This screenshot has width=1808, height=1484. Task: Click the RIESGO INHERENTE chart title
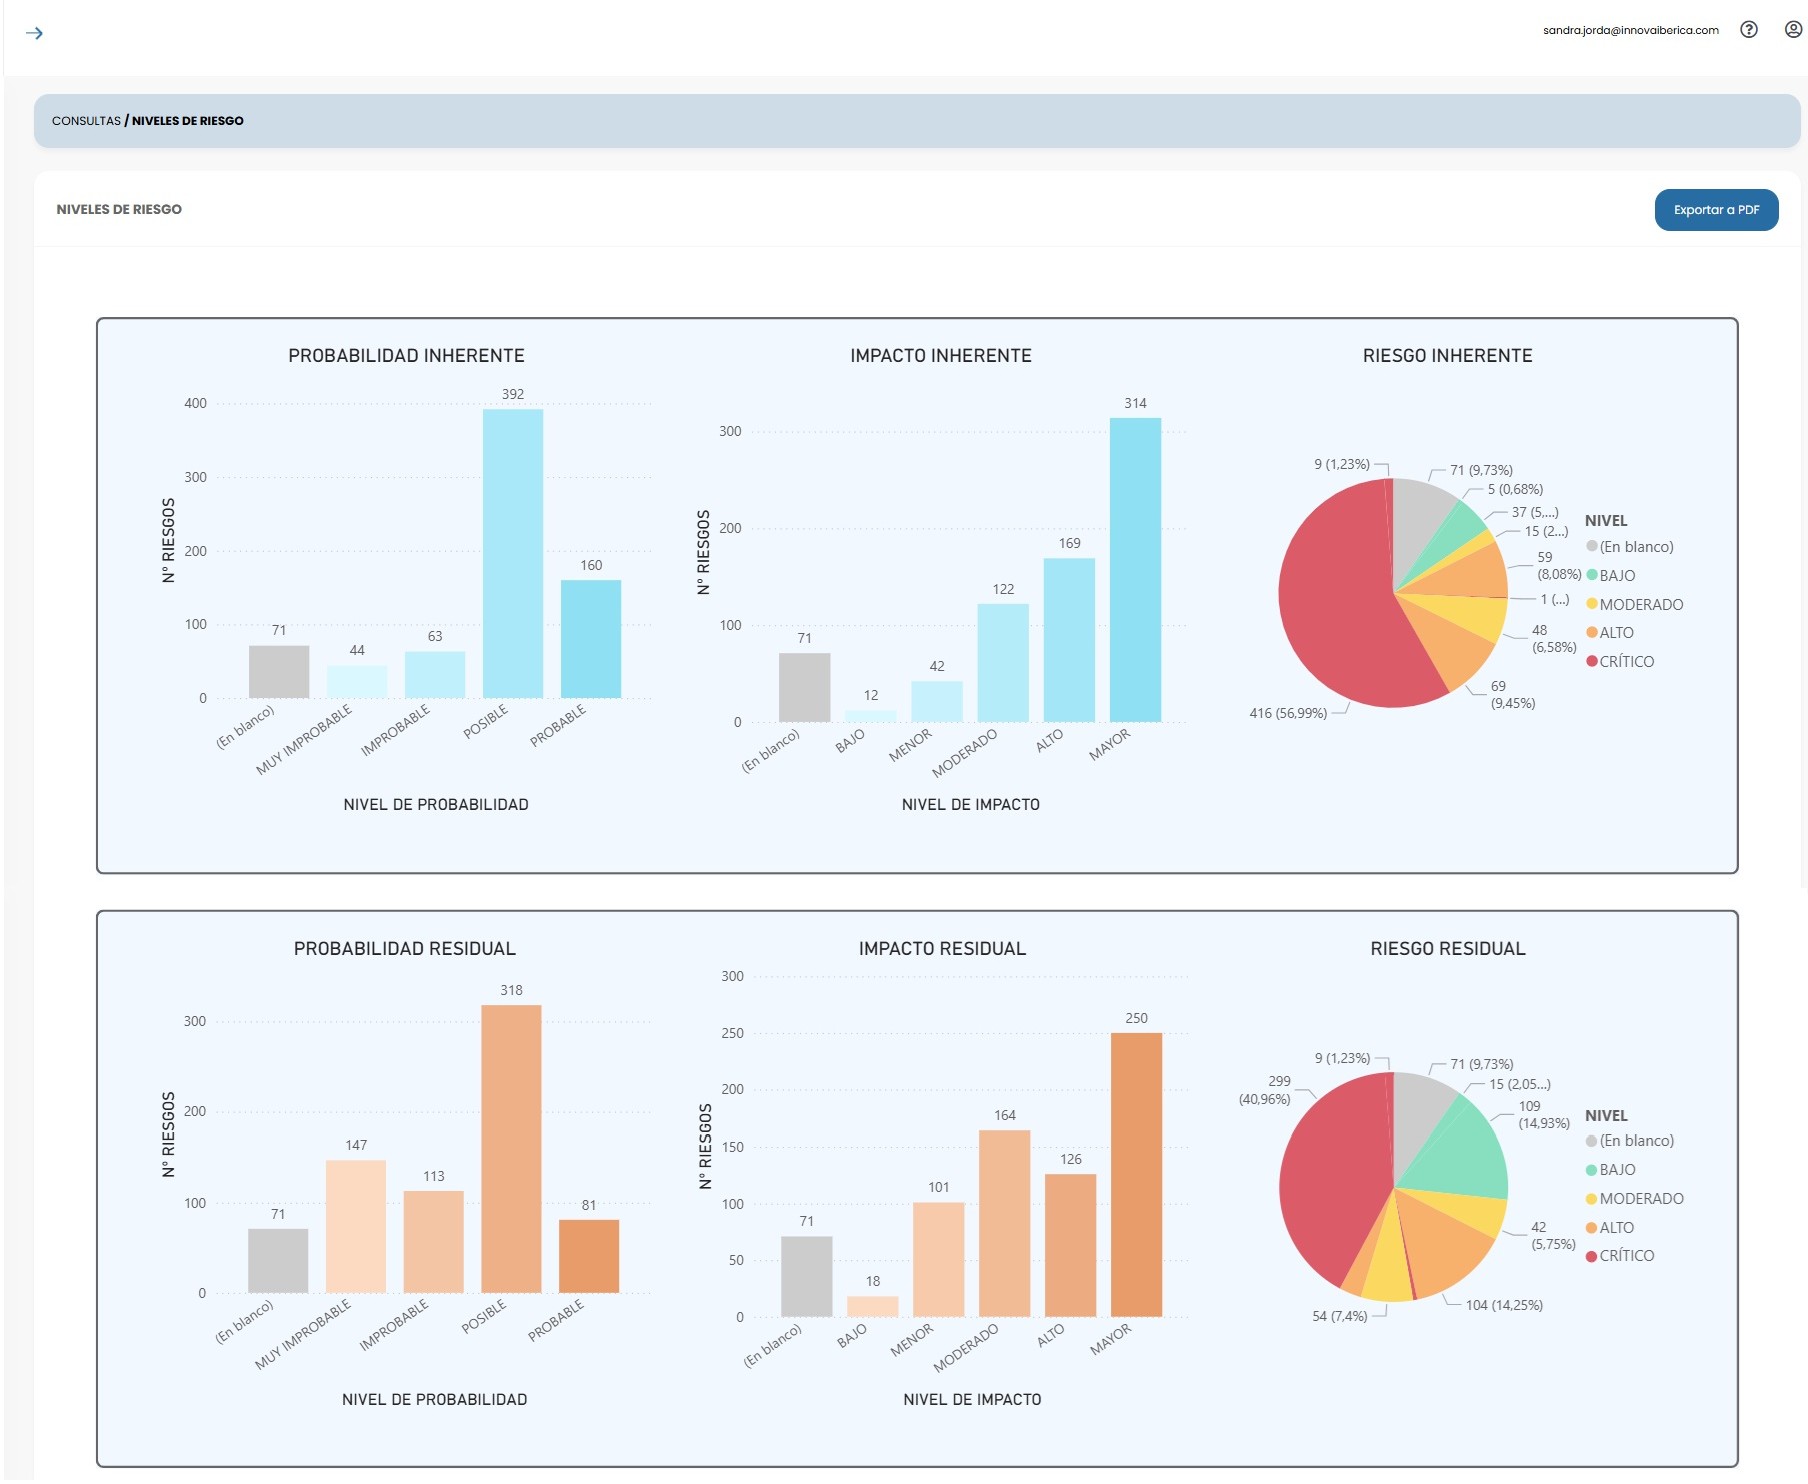click(x=1447, y=356)
